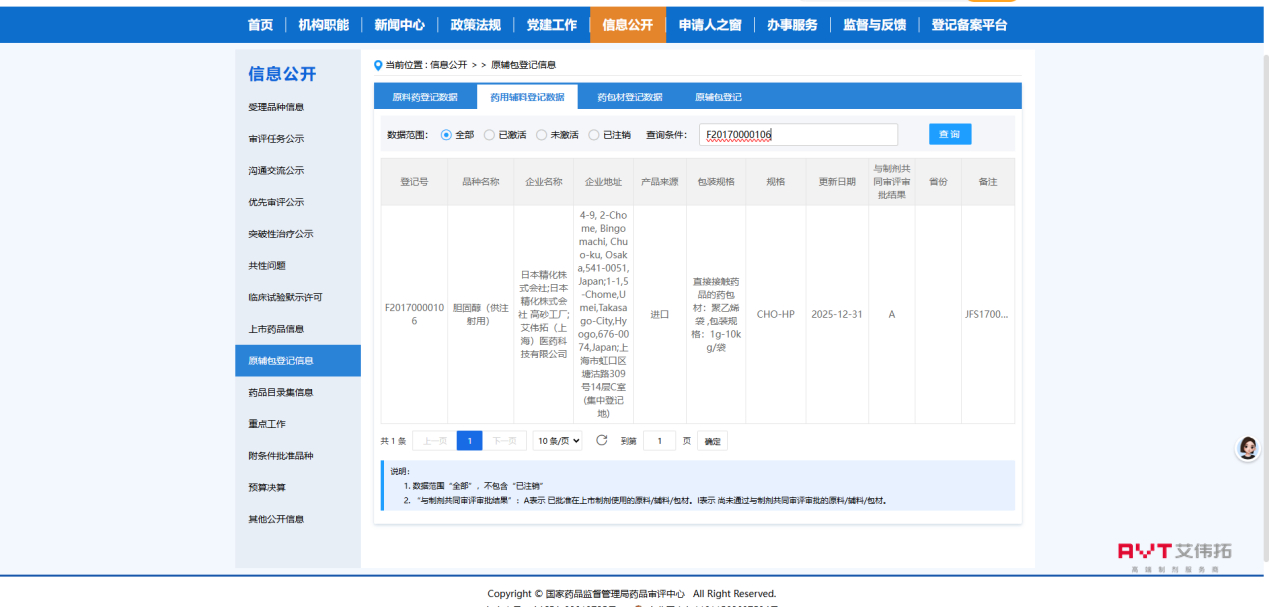
Task: Open 审评任务公示 in the sidebar
Action: [298, 139]
